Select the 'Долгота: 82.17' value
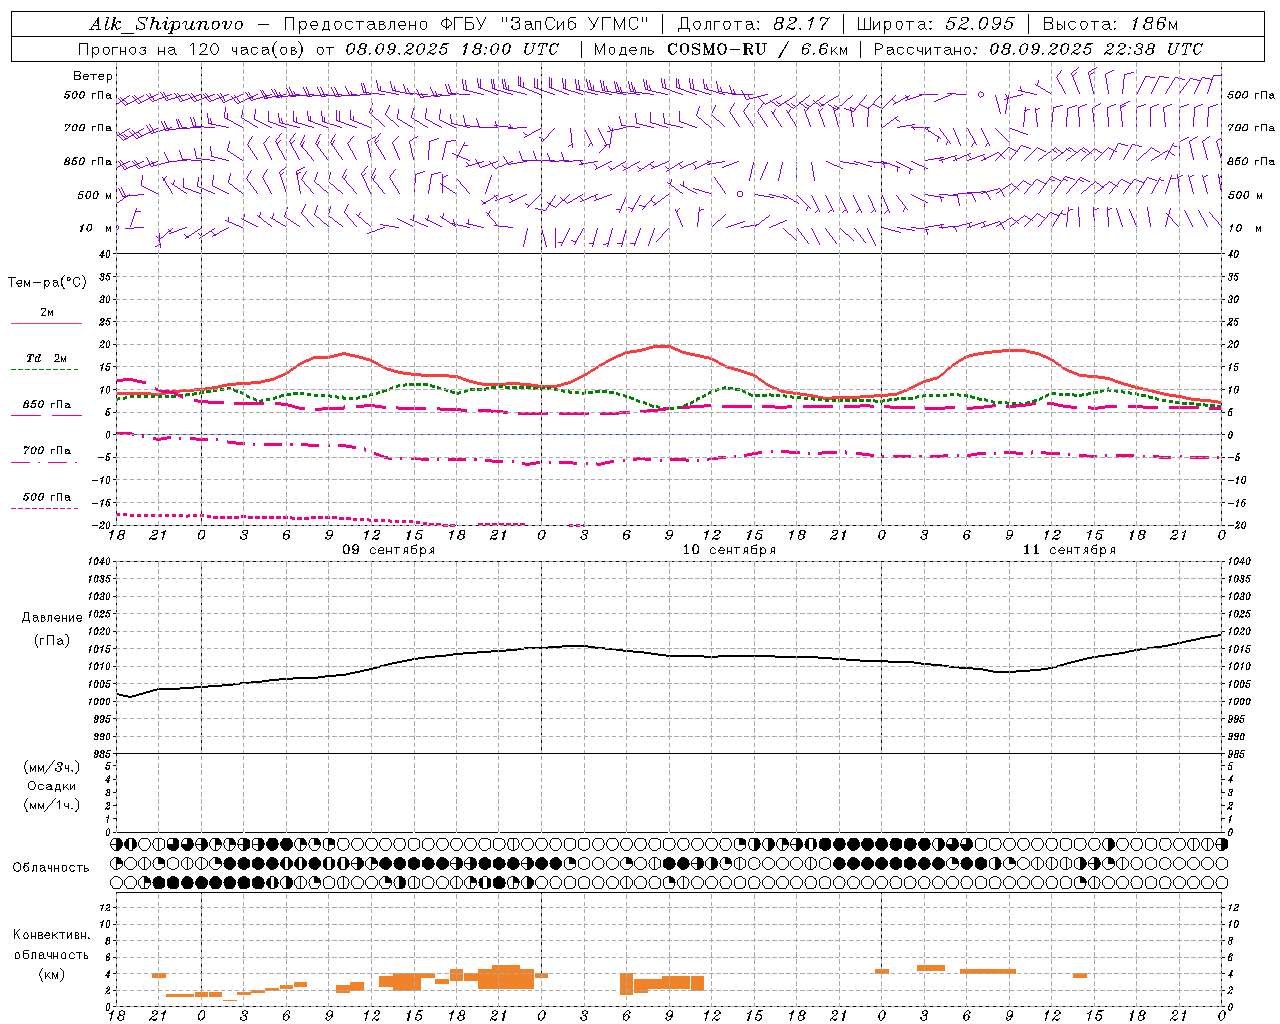 (755, 24)
